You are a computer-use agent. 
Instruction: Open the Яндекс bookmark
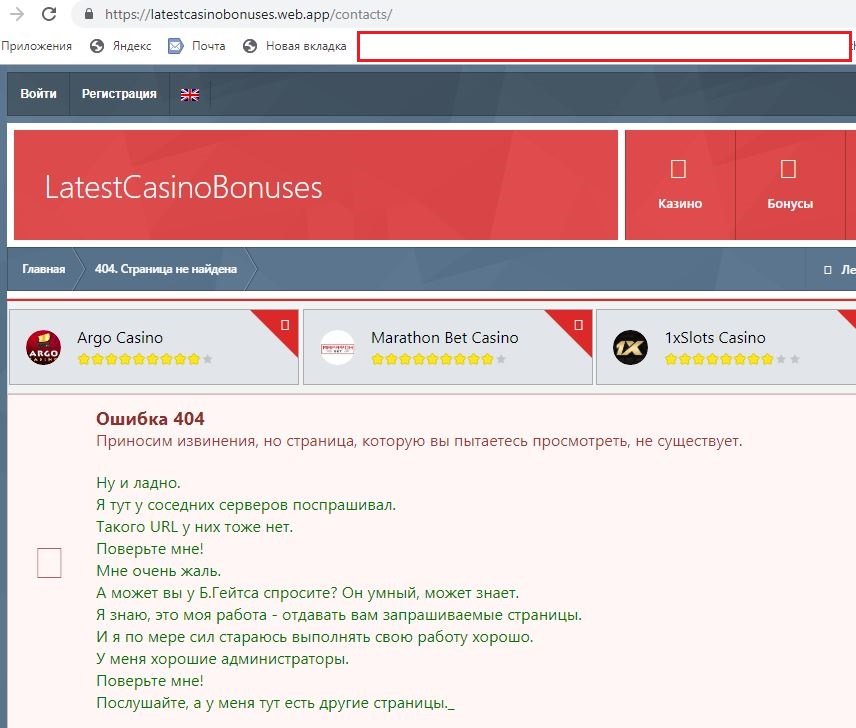(121, 46)
